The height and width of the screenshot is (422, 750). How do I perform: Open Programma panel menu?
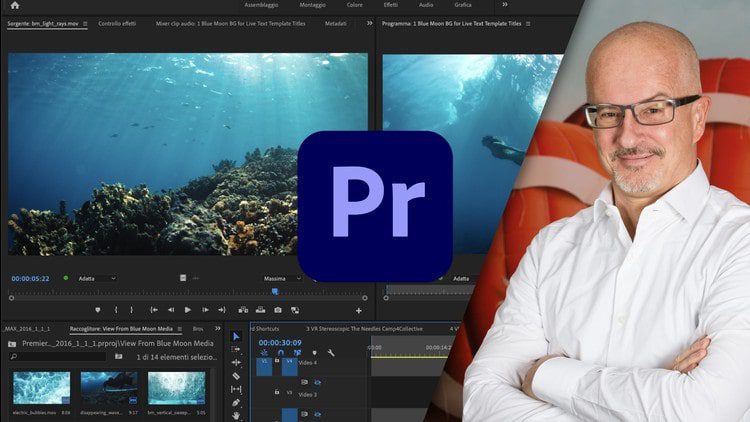528,23
